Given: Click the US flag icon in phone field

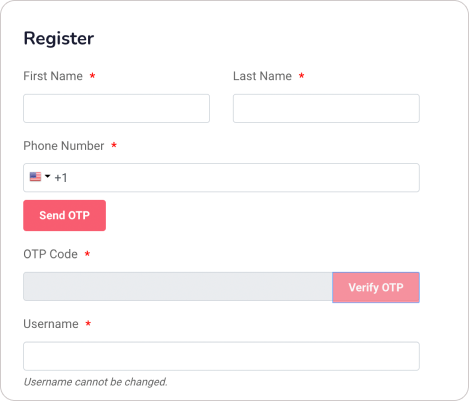Looking at the screenshot, I should (x=35, y=177).
